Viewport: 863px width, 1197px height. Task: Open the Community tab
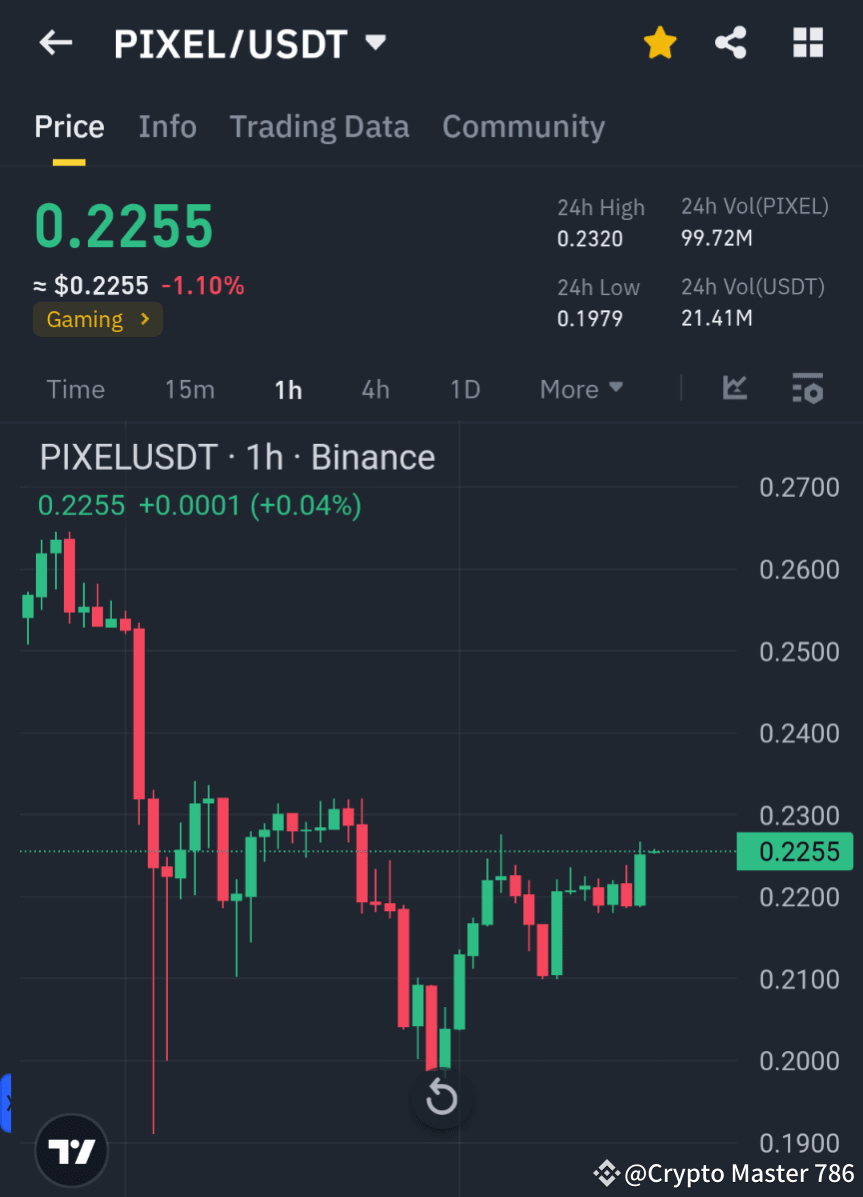coord(523,126)
